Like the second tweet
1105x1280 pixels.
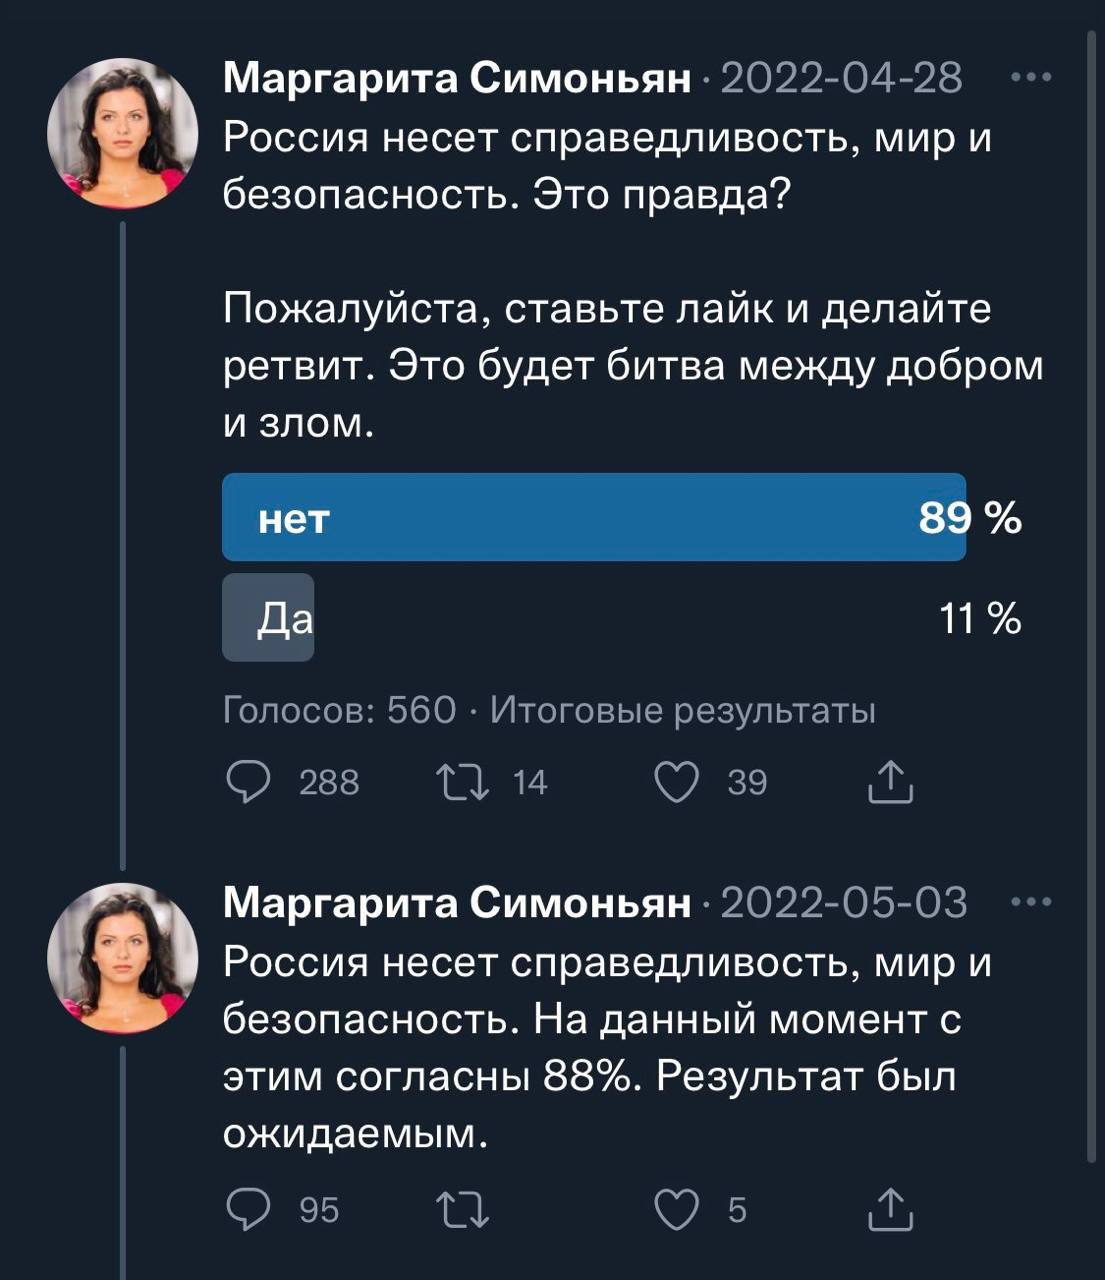pyautogui.click(x=676, y=1210)
